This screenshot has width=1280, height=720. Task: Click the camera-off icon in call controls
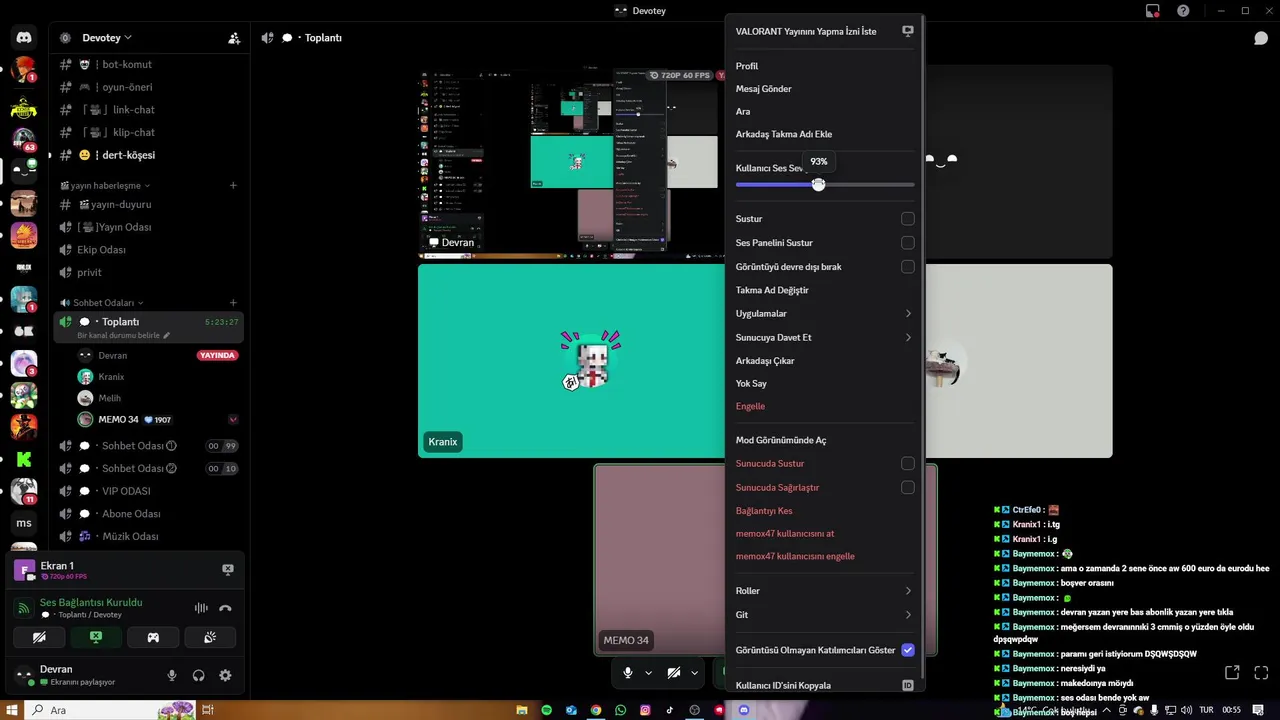coord(674,673)
